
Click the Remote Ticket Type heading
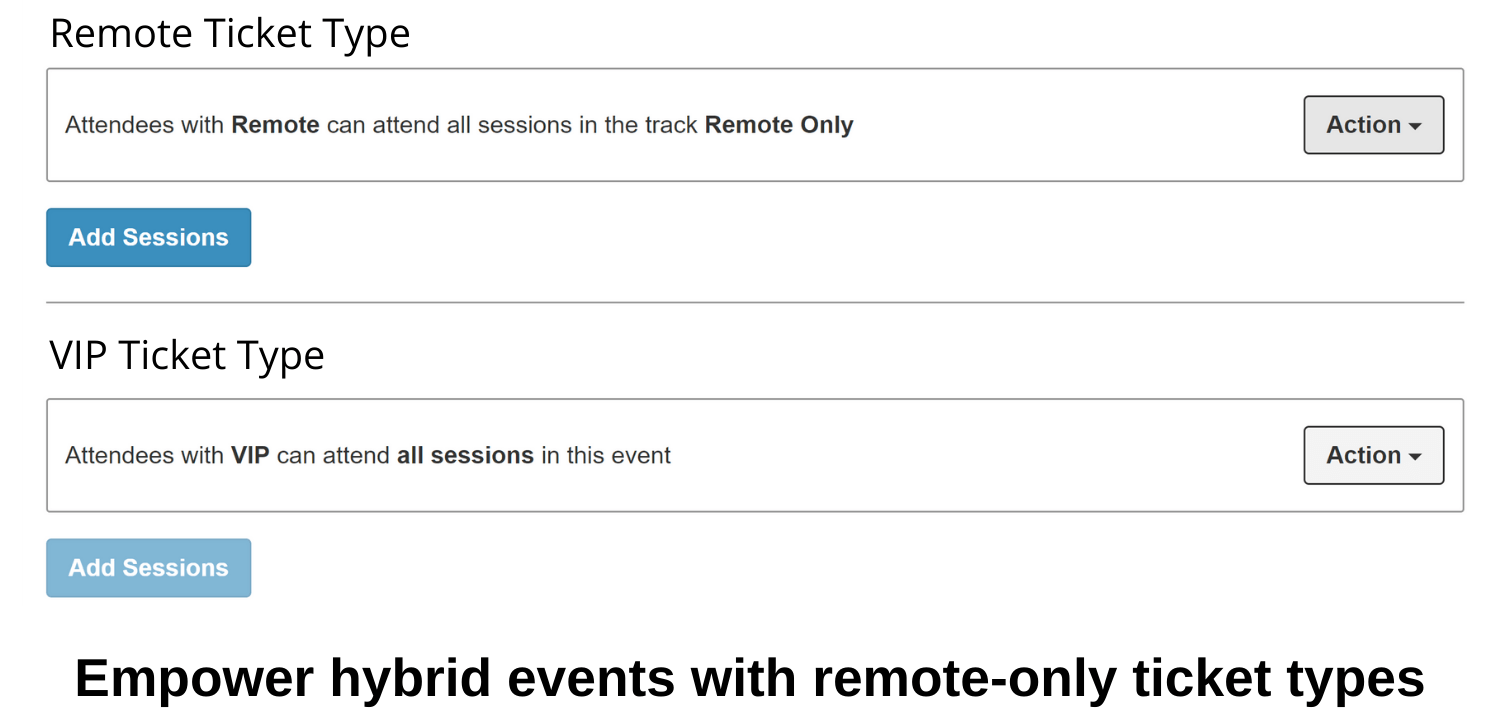click(x=230, y=34)
